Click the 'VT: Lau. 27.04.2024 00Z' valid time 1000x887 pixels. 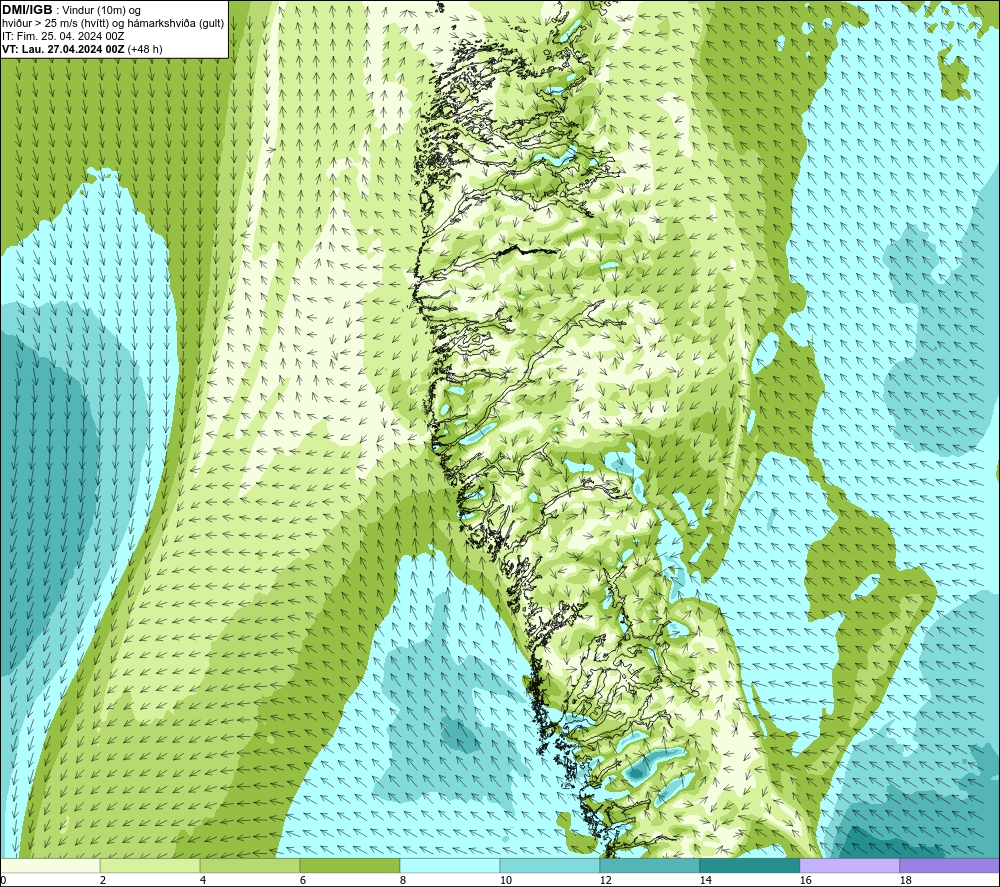[63, 49]
